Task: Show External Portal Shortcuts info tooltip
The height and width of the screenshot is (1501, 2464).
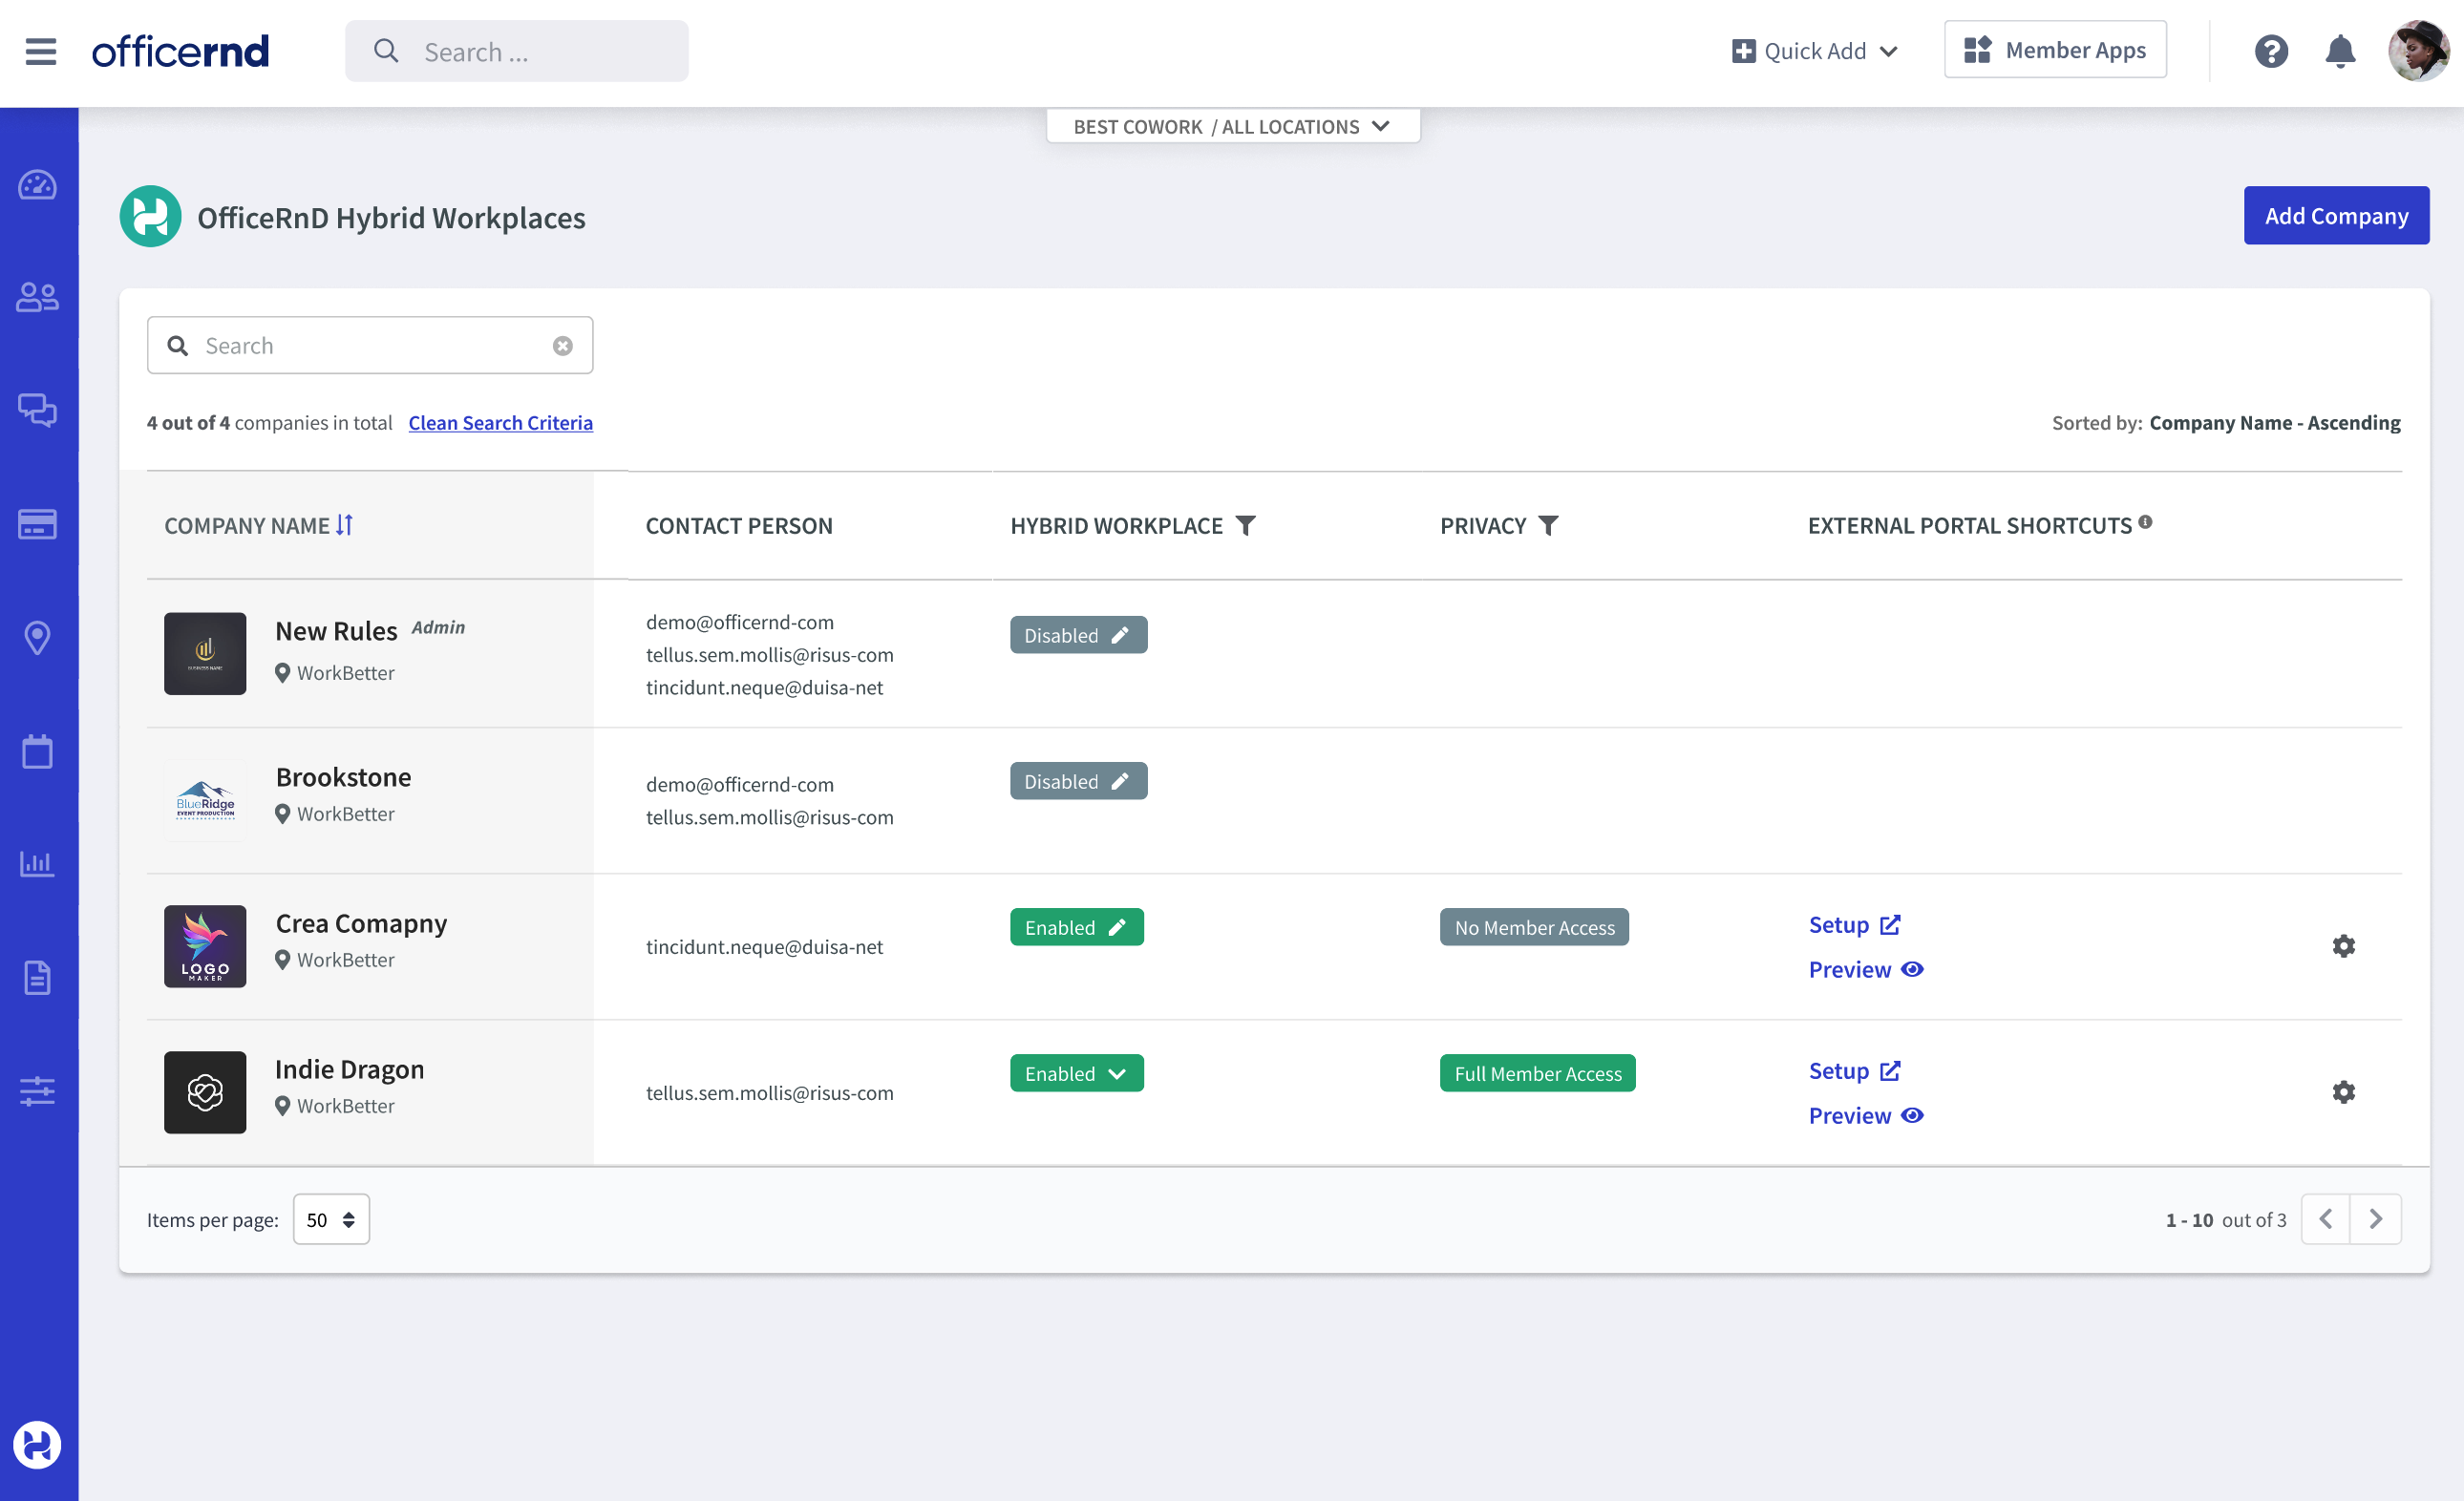Action: (x=2145, y=522)
